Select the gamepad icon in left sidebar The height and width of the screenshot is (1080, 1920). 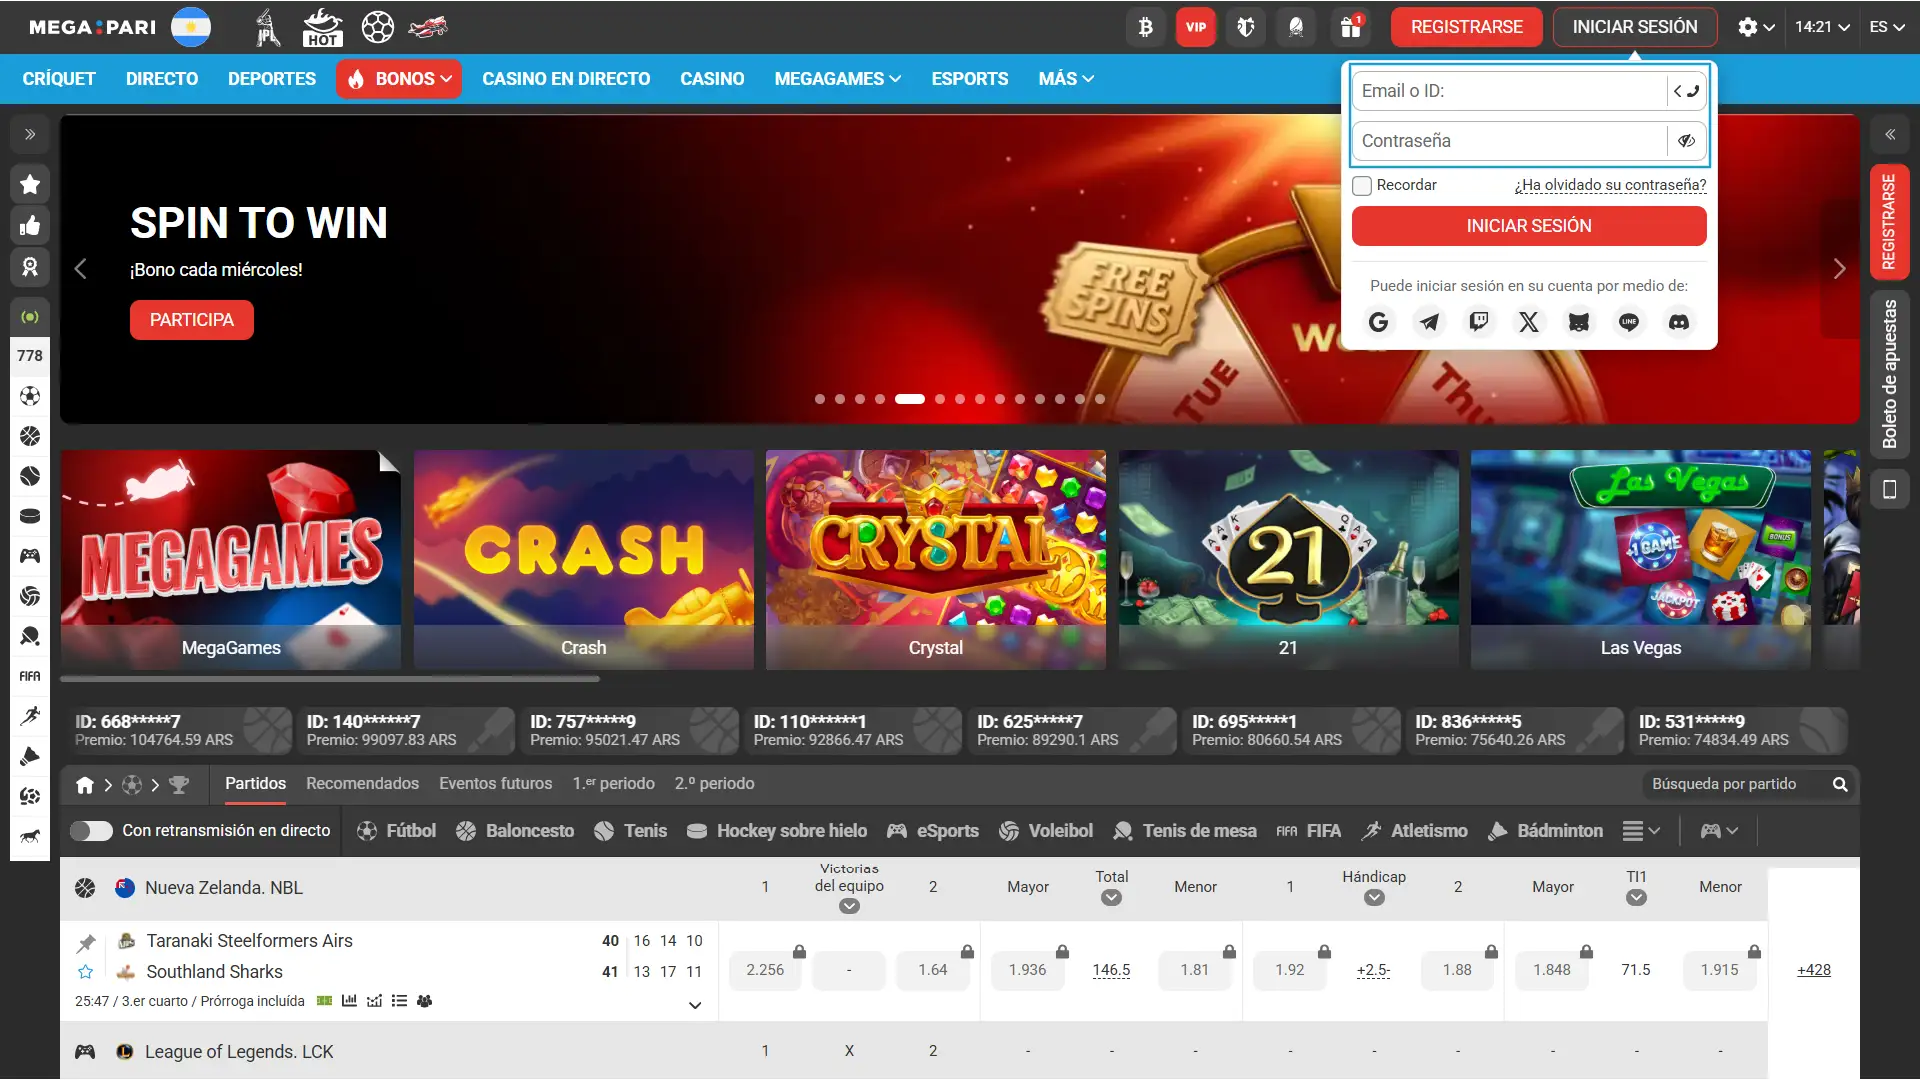(x=30, y=556)
